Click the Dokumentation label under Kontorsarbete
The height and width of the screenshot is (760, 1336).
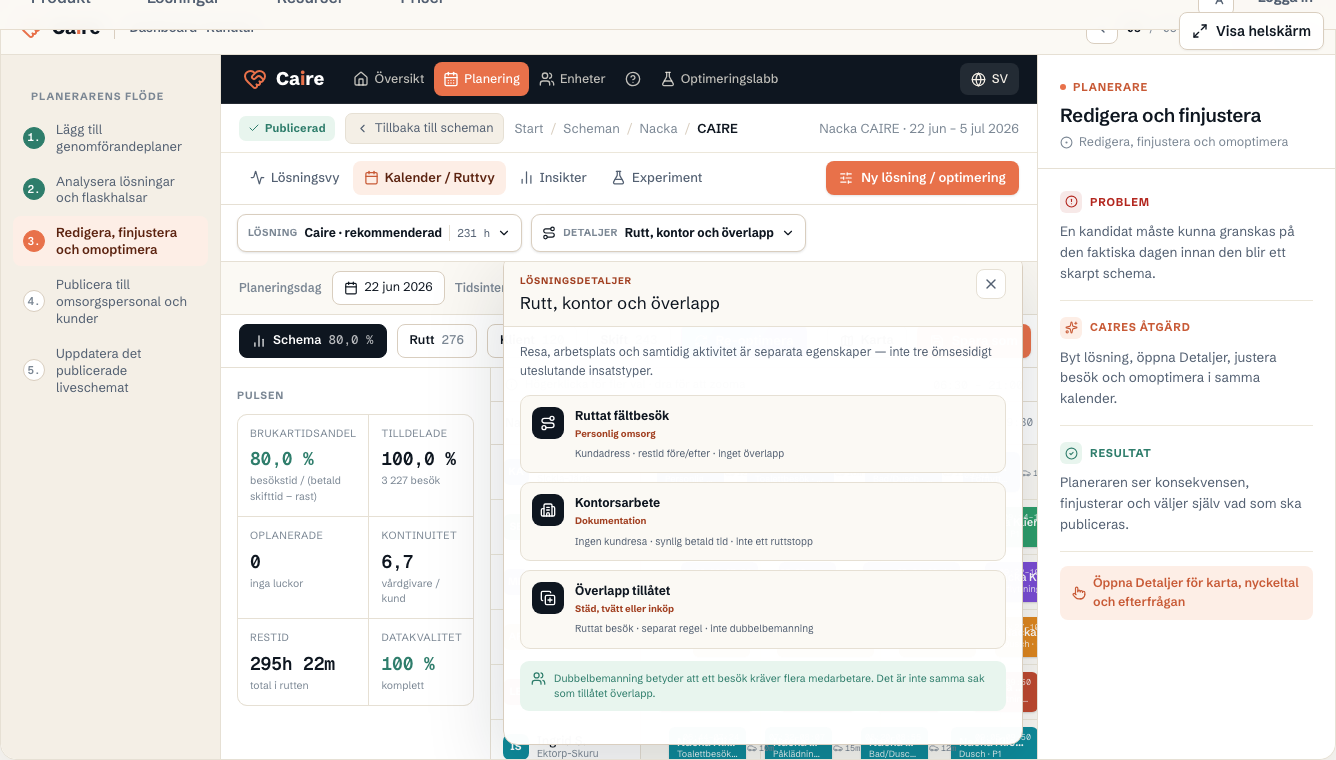click(611, 521)
